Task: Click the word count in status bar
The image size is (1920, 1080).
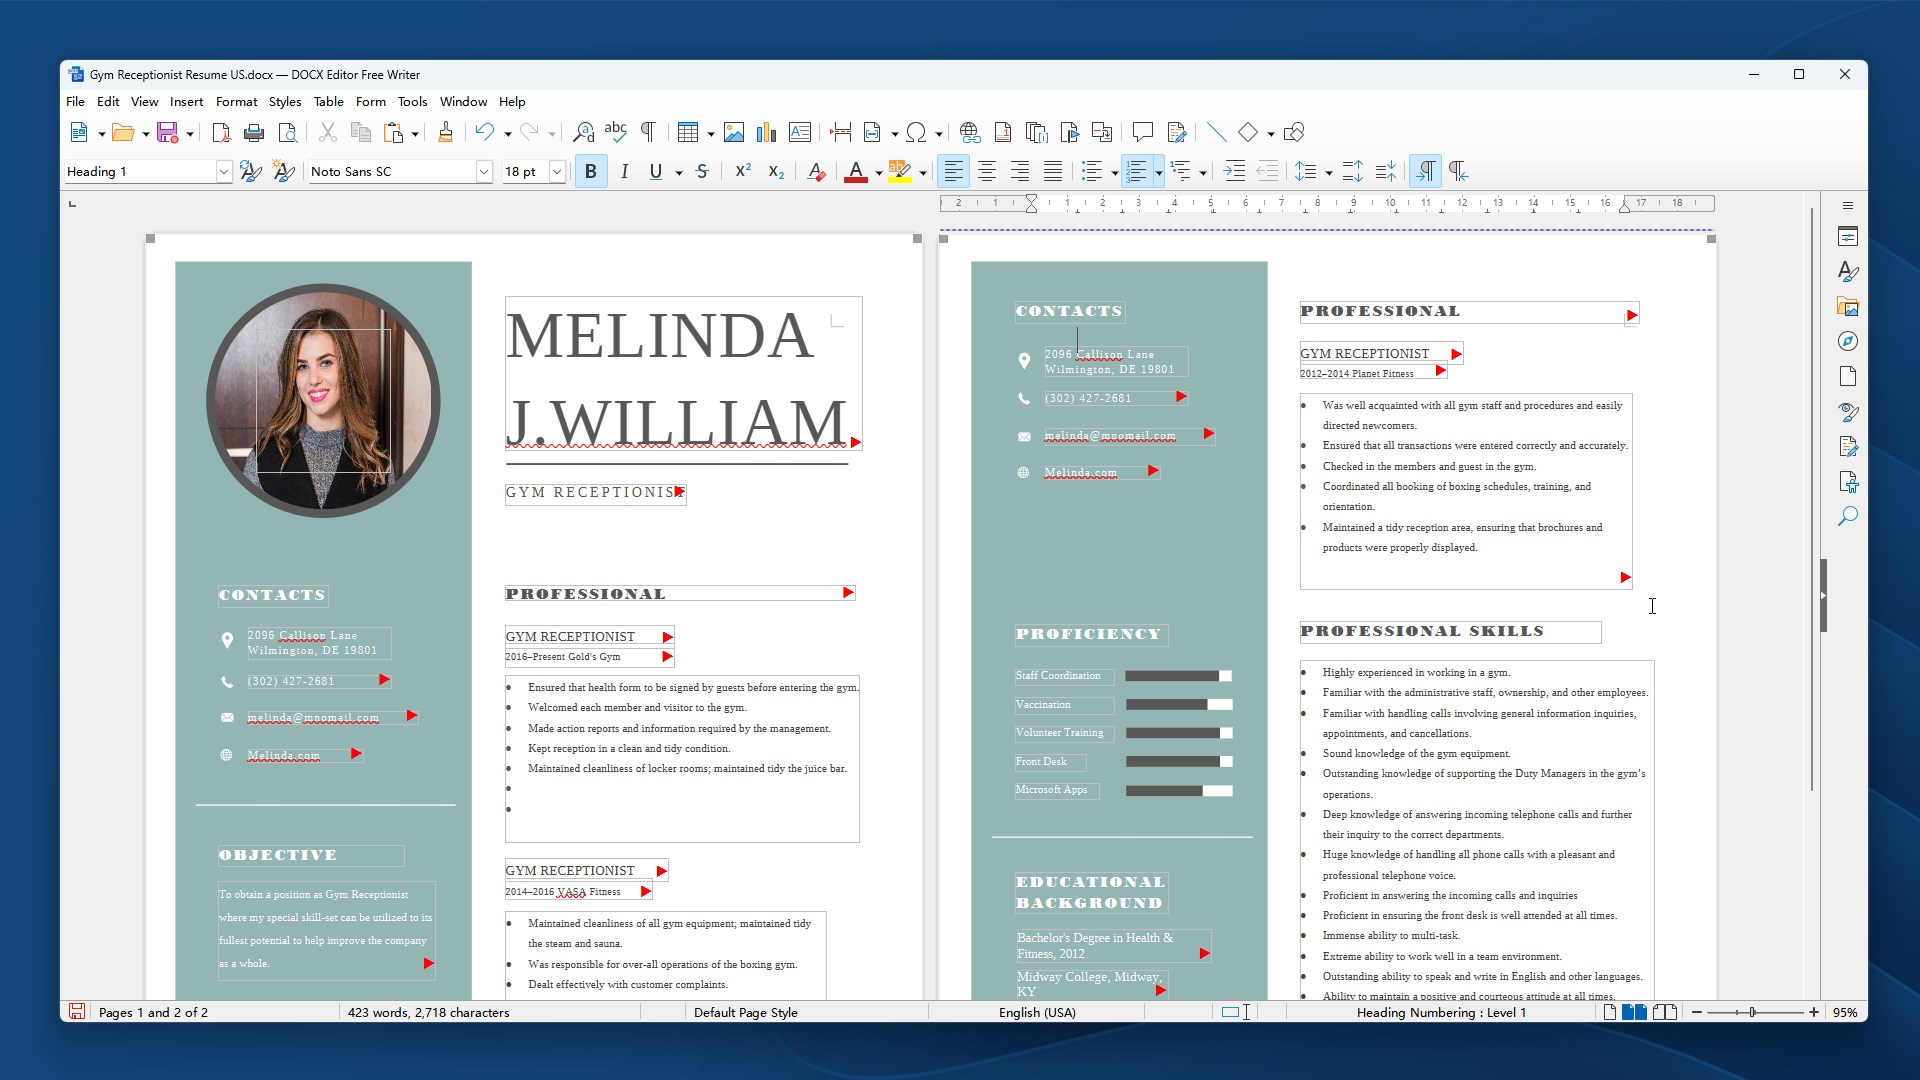Action: 428,1012
